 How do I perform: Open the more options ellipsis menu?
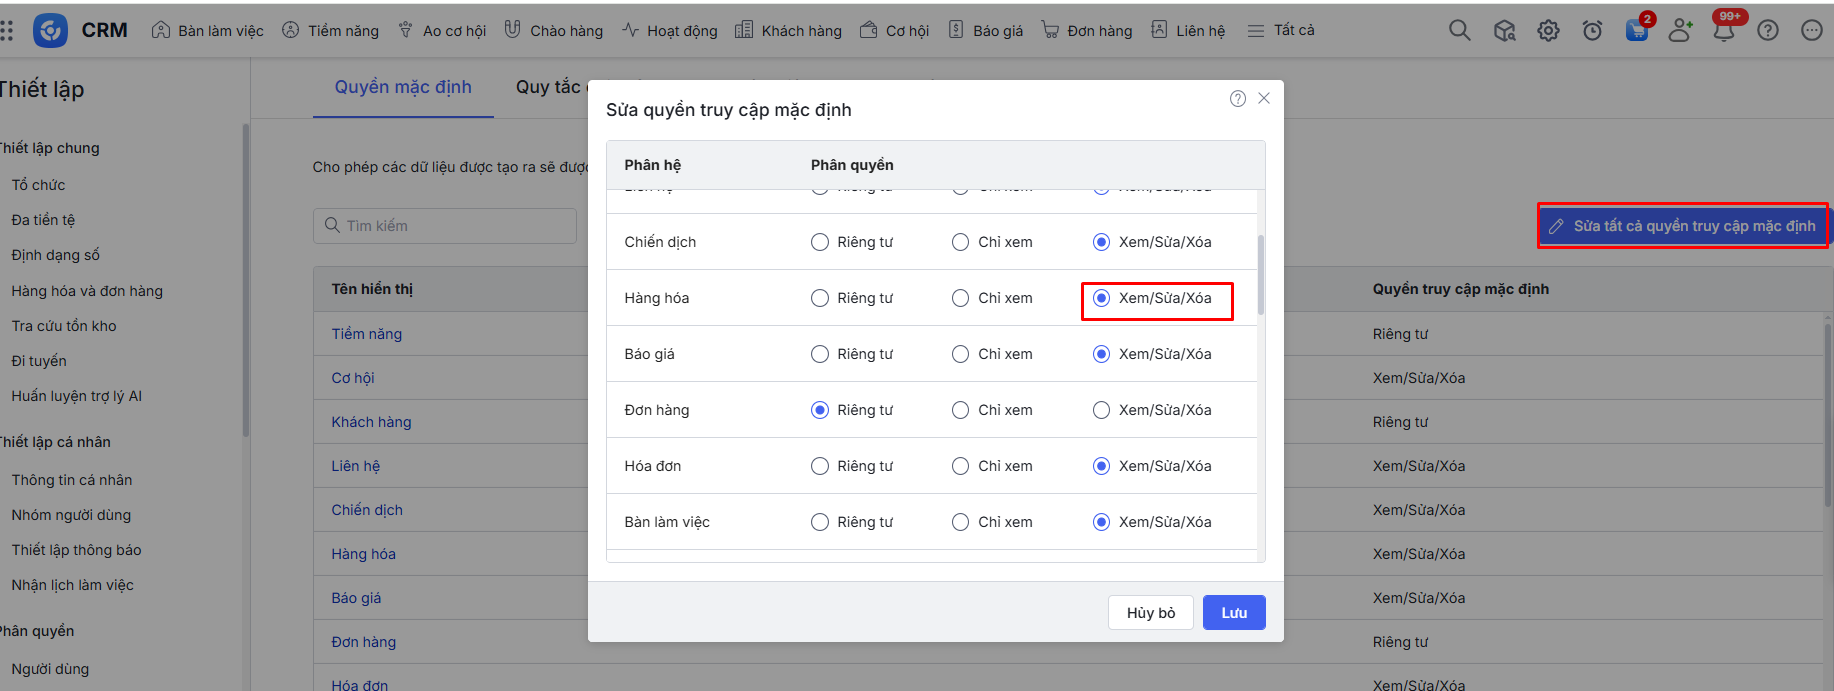(x=1811, y=31)
